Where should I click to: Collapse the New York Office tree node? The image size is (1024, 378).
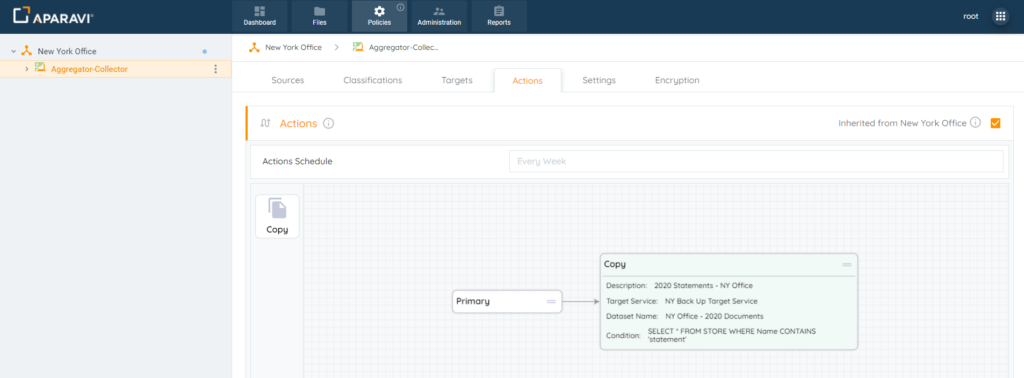[13, 51]
